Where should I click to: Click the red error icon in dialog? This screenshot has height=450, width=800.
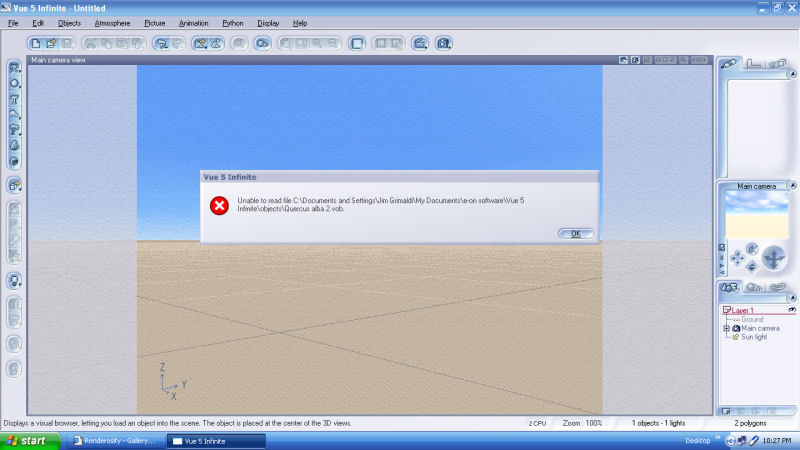click(x=219, y=206)
